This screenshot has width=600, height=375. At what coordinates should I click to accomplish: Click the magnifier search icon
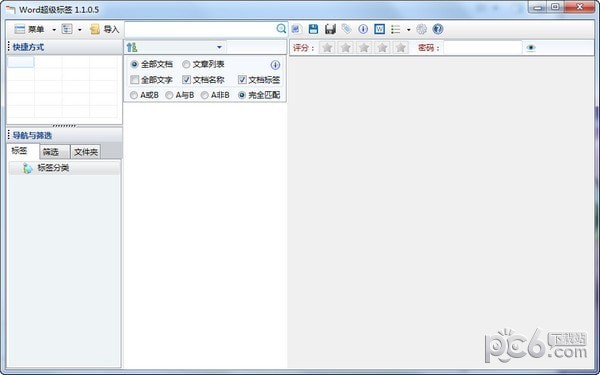281,29
